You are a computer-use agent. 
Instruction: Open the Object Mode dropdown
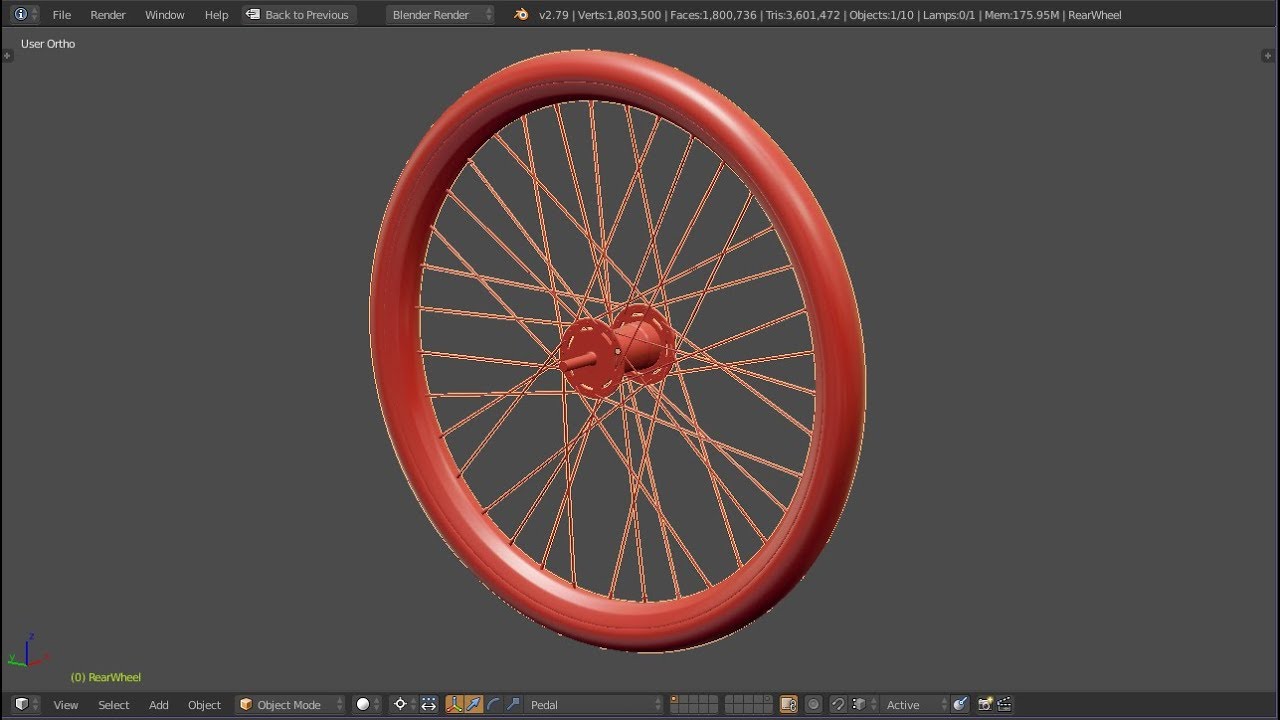click(x=290, y=705)
